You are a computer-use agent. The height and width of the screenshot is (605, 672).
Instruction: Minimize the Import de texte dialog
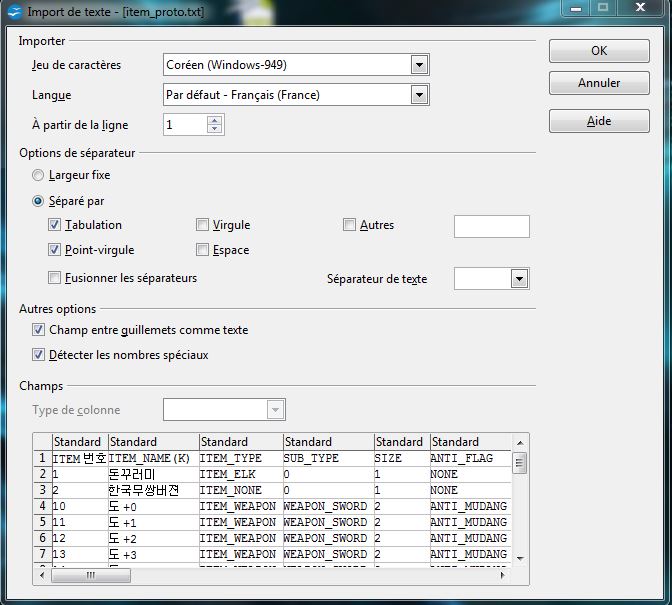(x=576, y=7)
